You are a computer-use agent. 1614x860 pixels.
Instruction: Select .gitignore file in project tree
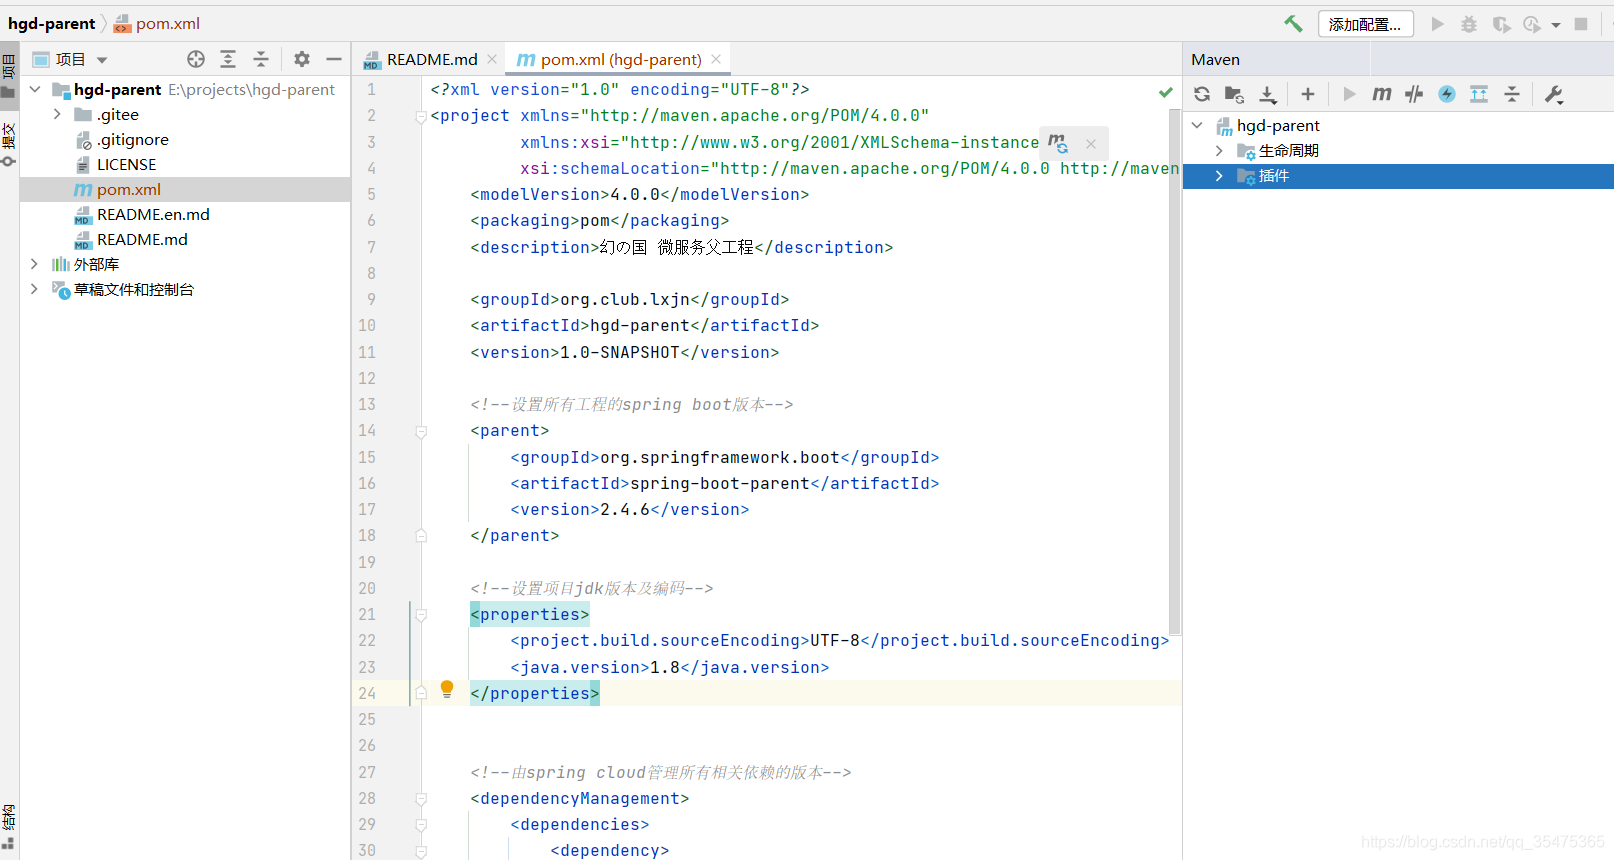[132, 139]
